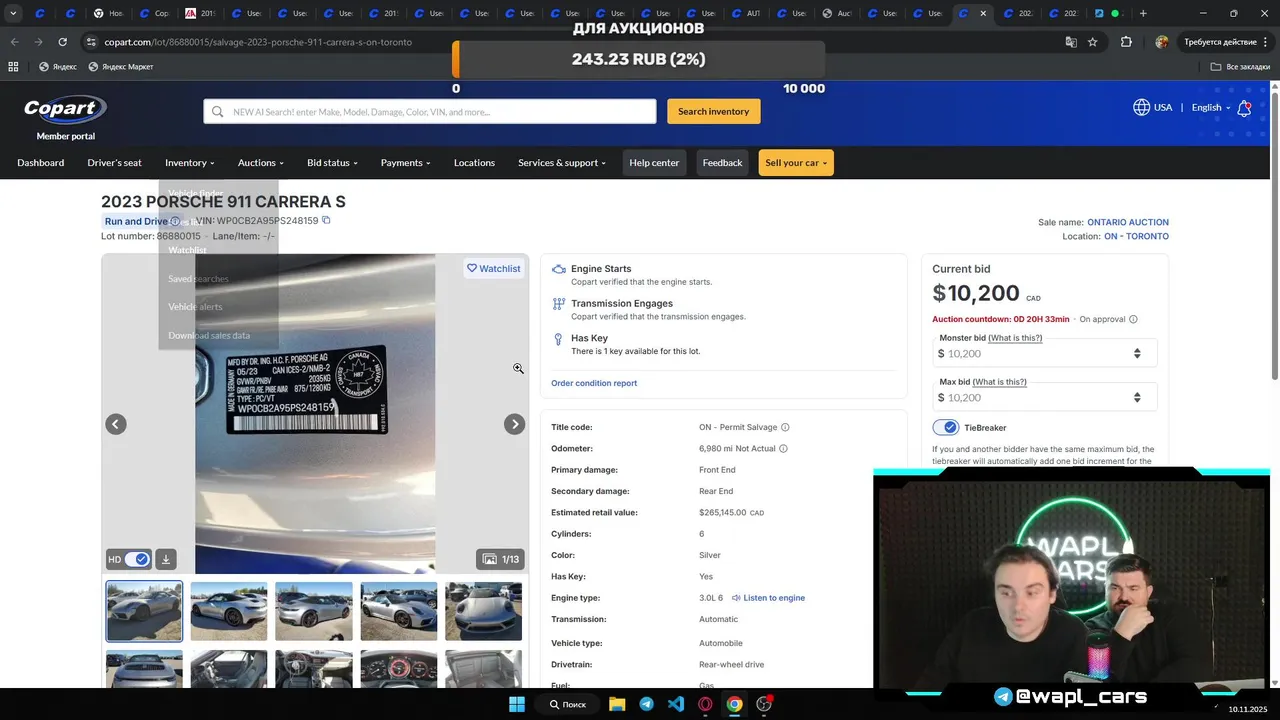Click the Max bid amount field
1280x720 pixels.
point(1044,397)
